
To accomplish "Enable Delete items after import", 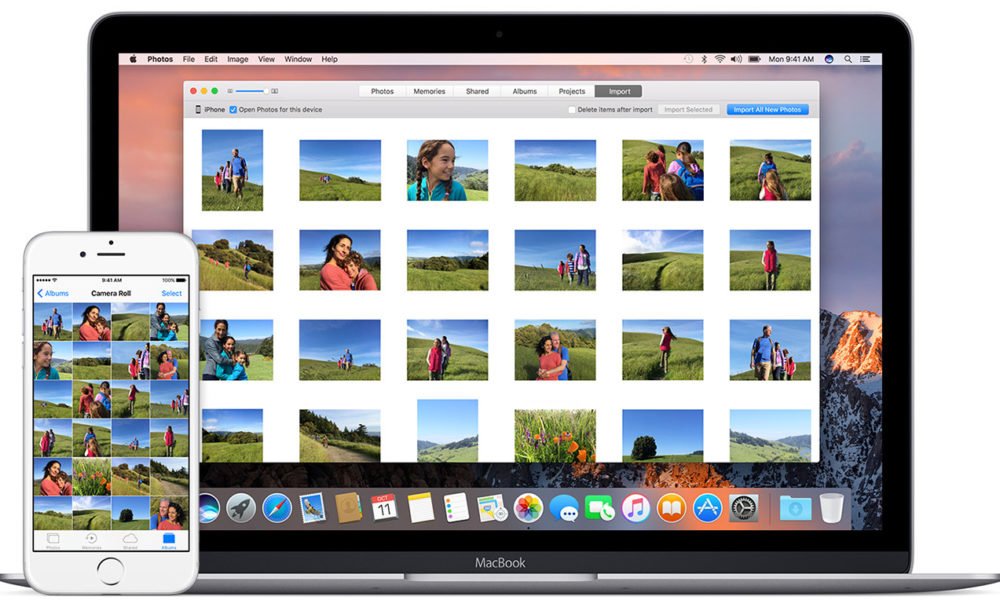I will pyautogui.click(x=572, y=109).
